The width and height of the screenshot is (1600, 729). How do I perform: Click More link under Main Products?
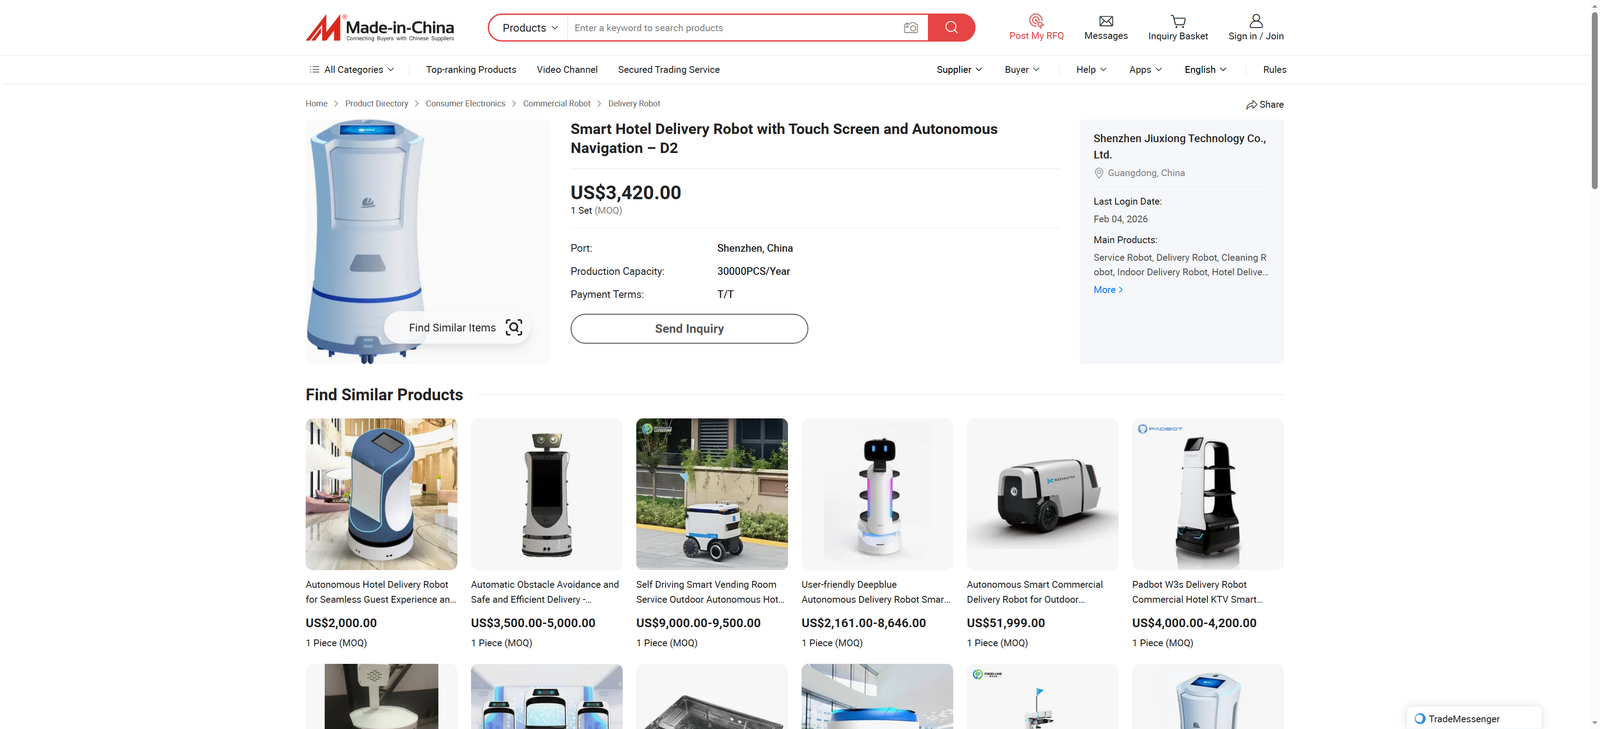[x=1108, y=290]
